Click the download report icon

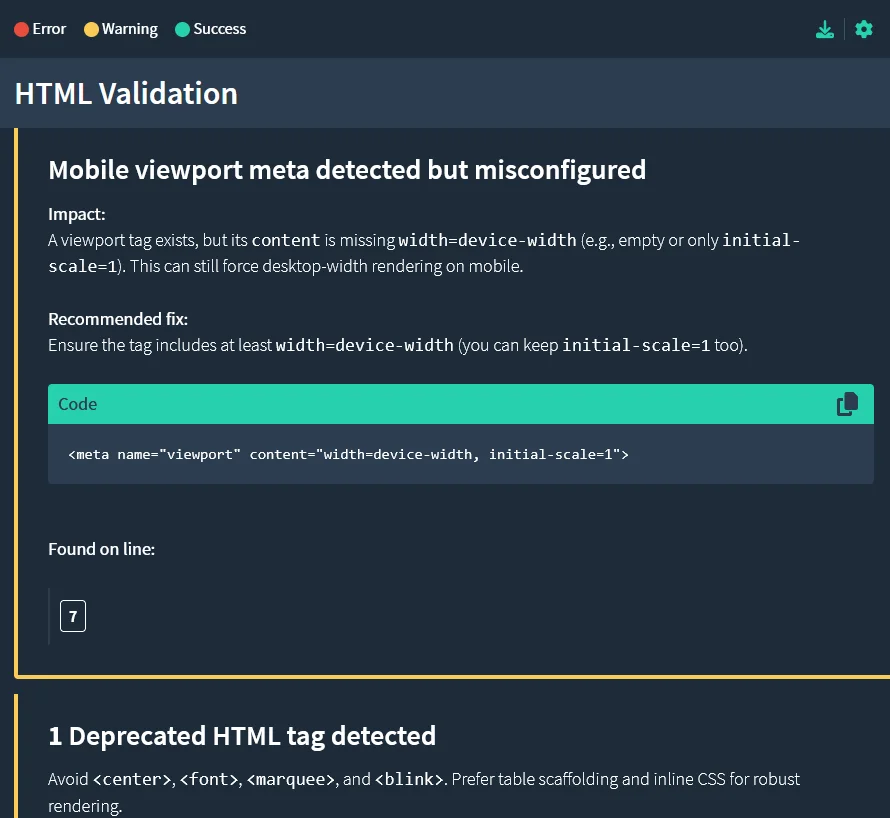click(x=824, y=29)
